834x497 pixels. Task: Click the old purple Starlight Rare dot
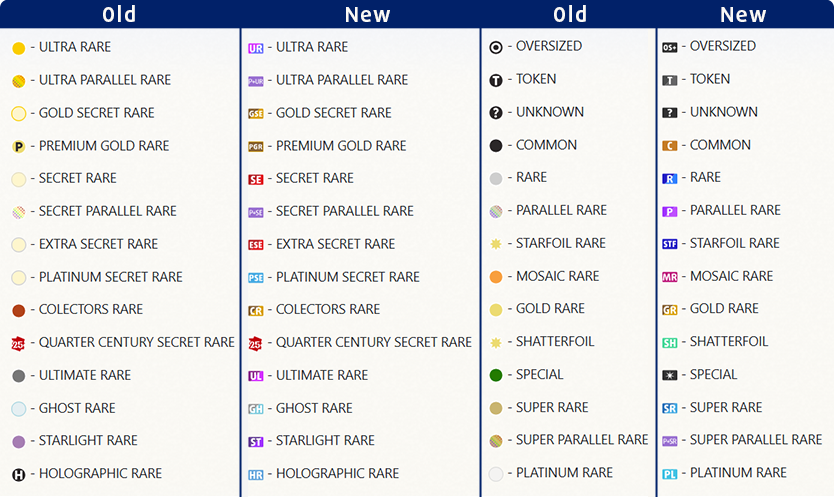point(19,442)
